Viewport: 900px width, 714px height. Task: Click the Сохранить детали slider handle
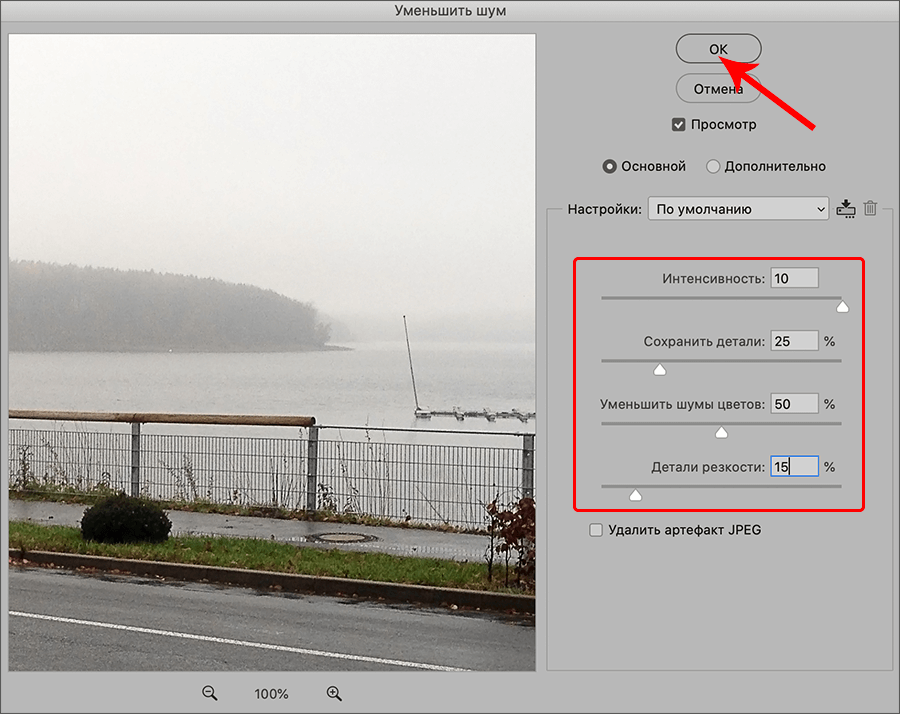pyautogui.click(x=659, y=370)
